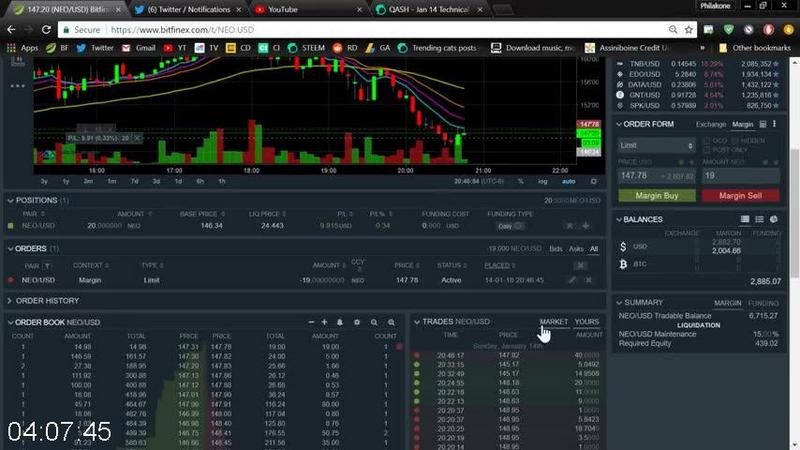The width and height of the screenshot is (800, 450).
Task: Switch balances to list view
Action: (x=759, y=219)
